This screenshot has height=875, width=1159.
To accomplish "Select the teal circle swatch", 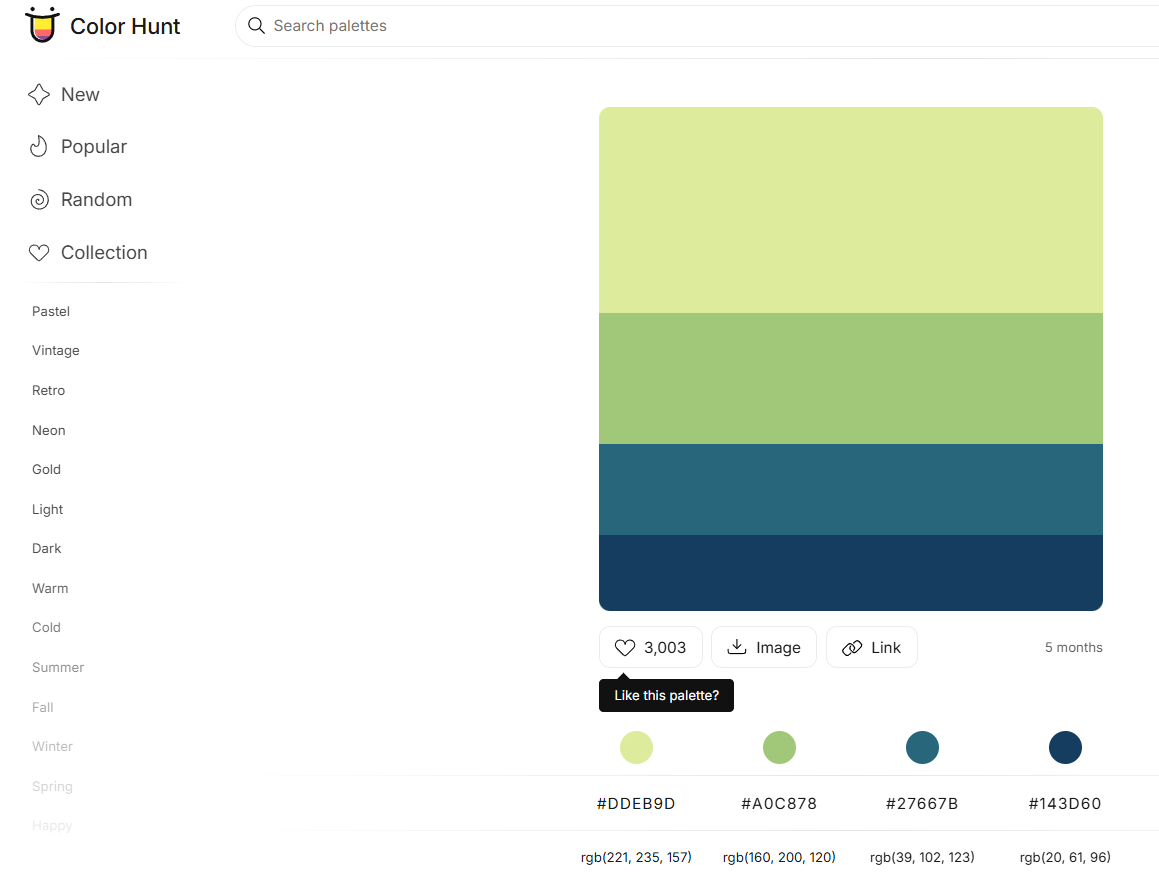I will [x=922, y=747].
